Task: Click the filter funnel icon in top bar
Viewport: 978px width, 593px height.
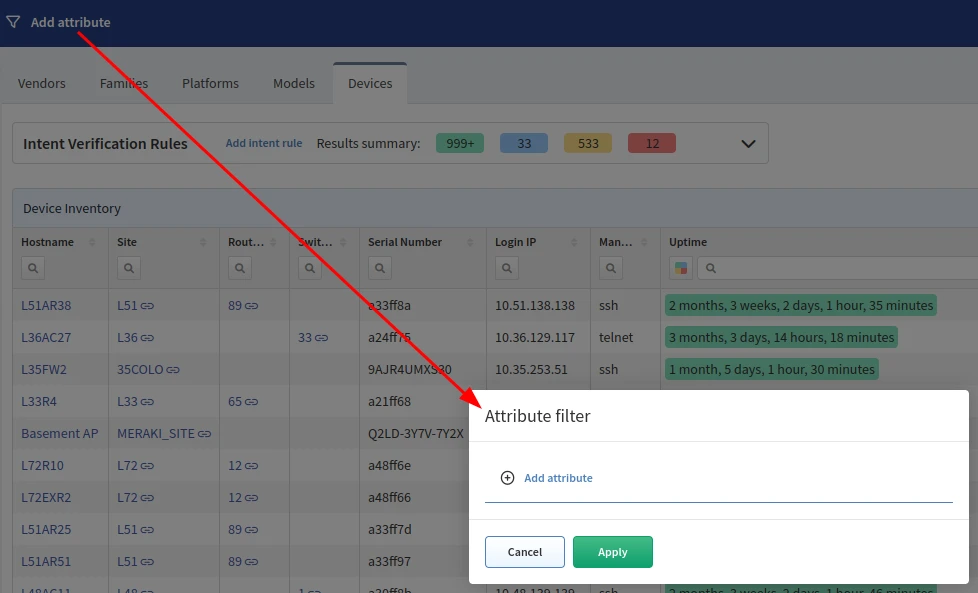Action: point(13,22)
